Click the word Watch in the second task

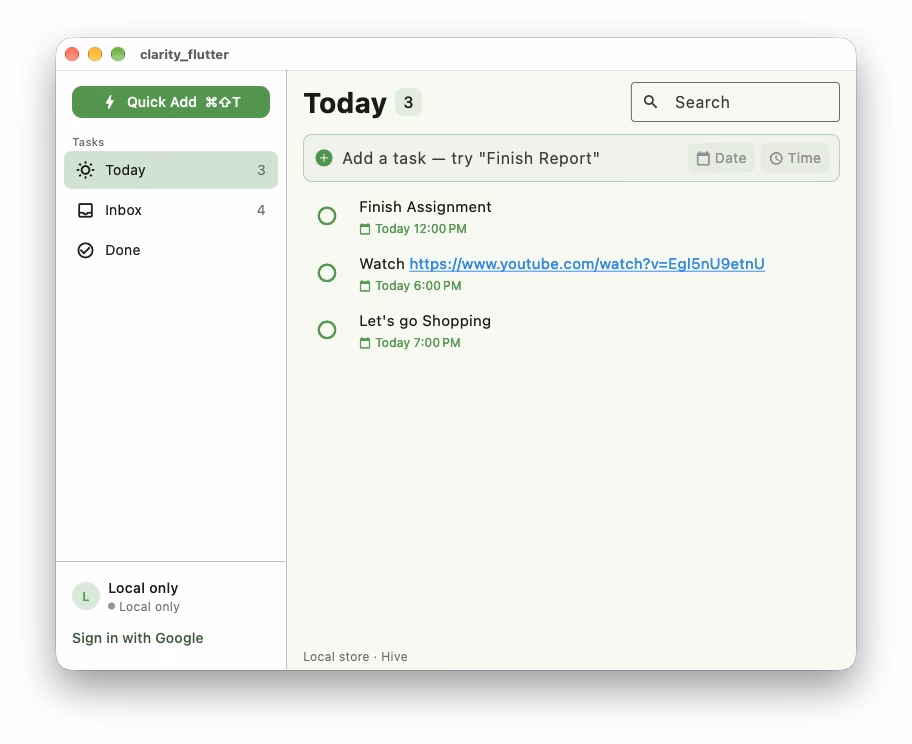click(x=382, y=264)
